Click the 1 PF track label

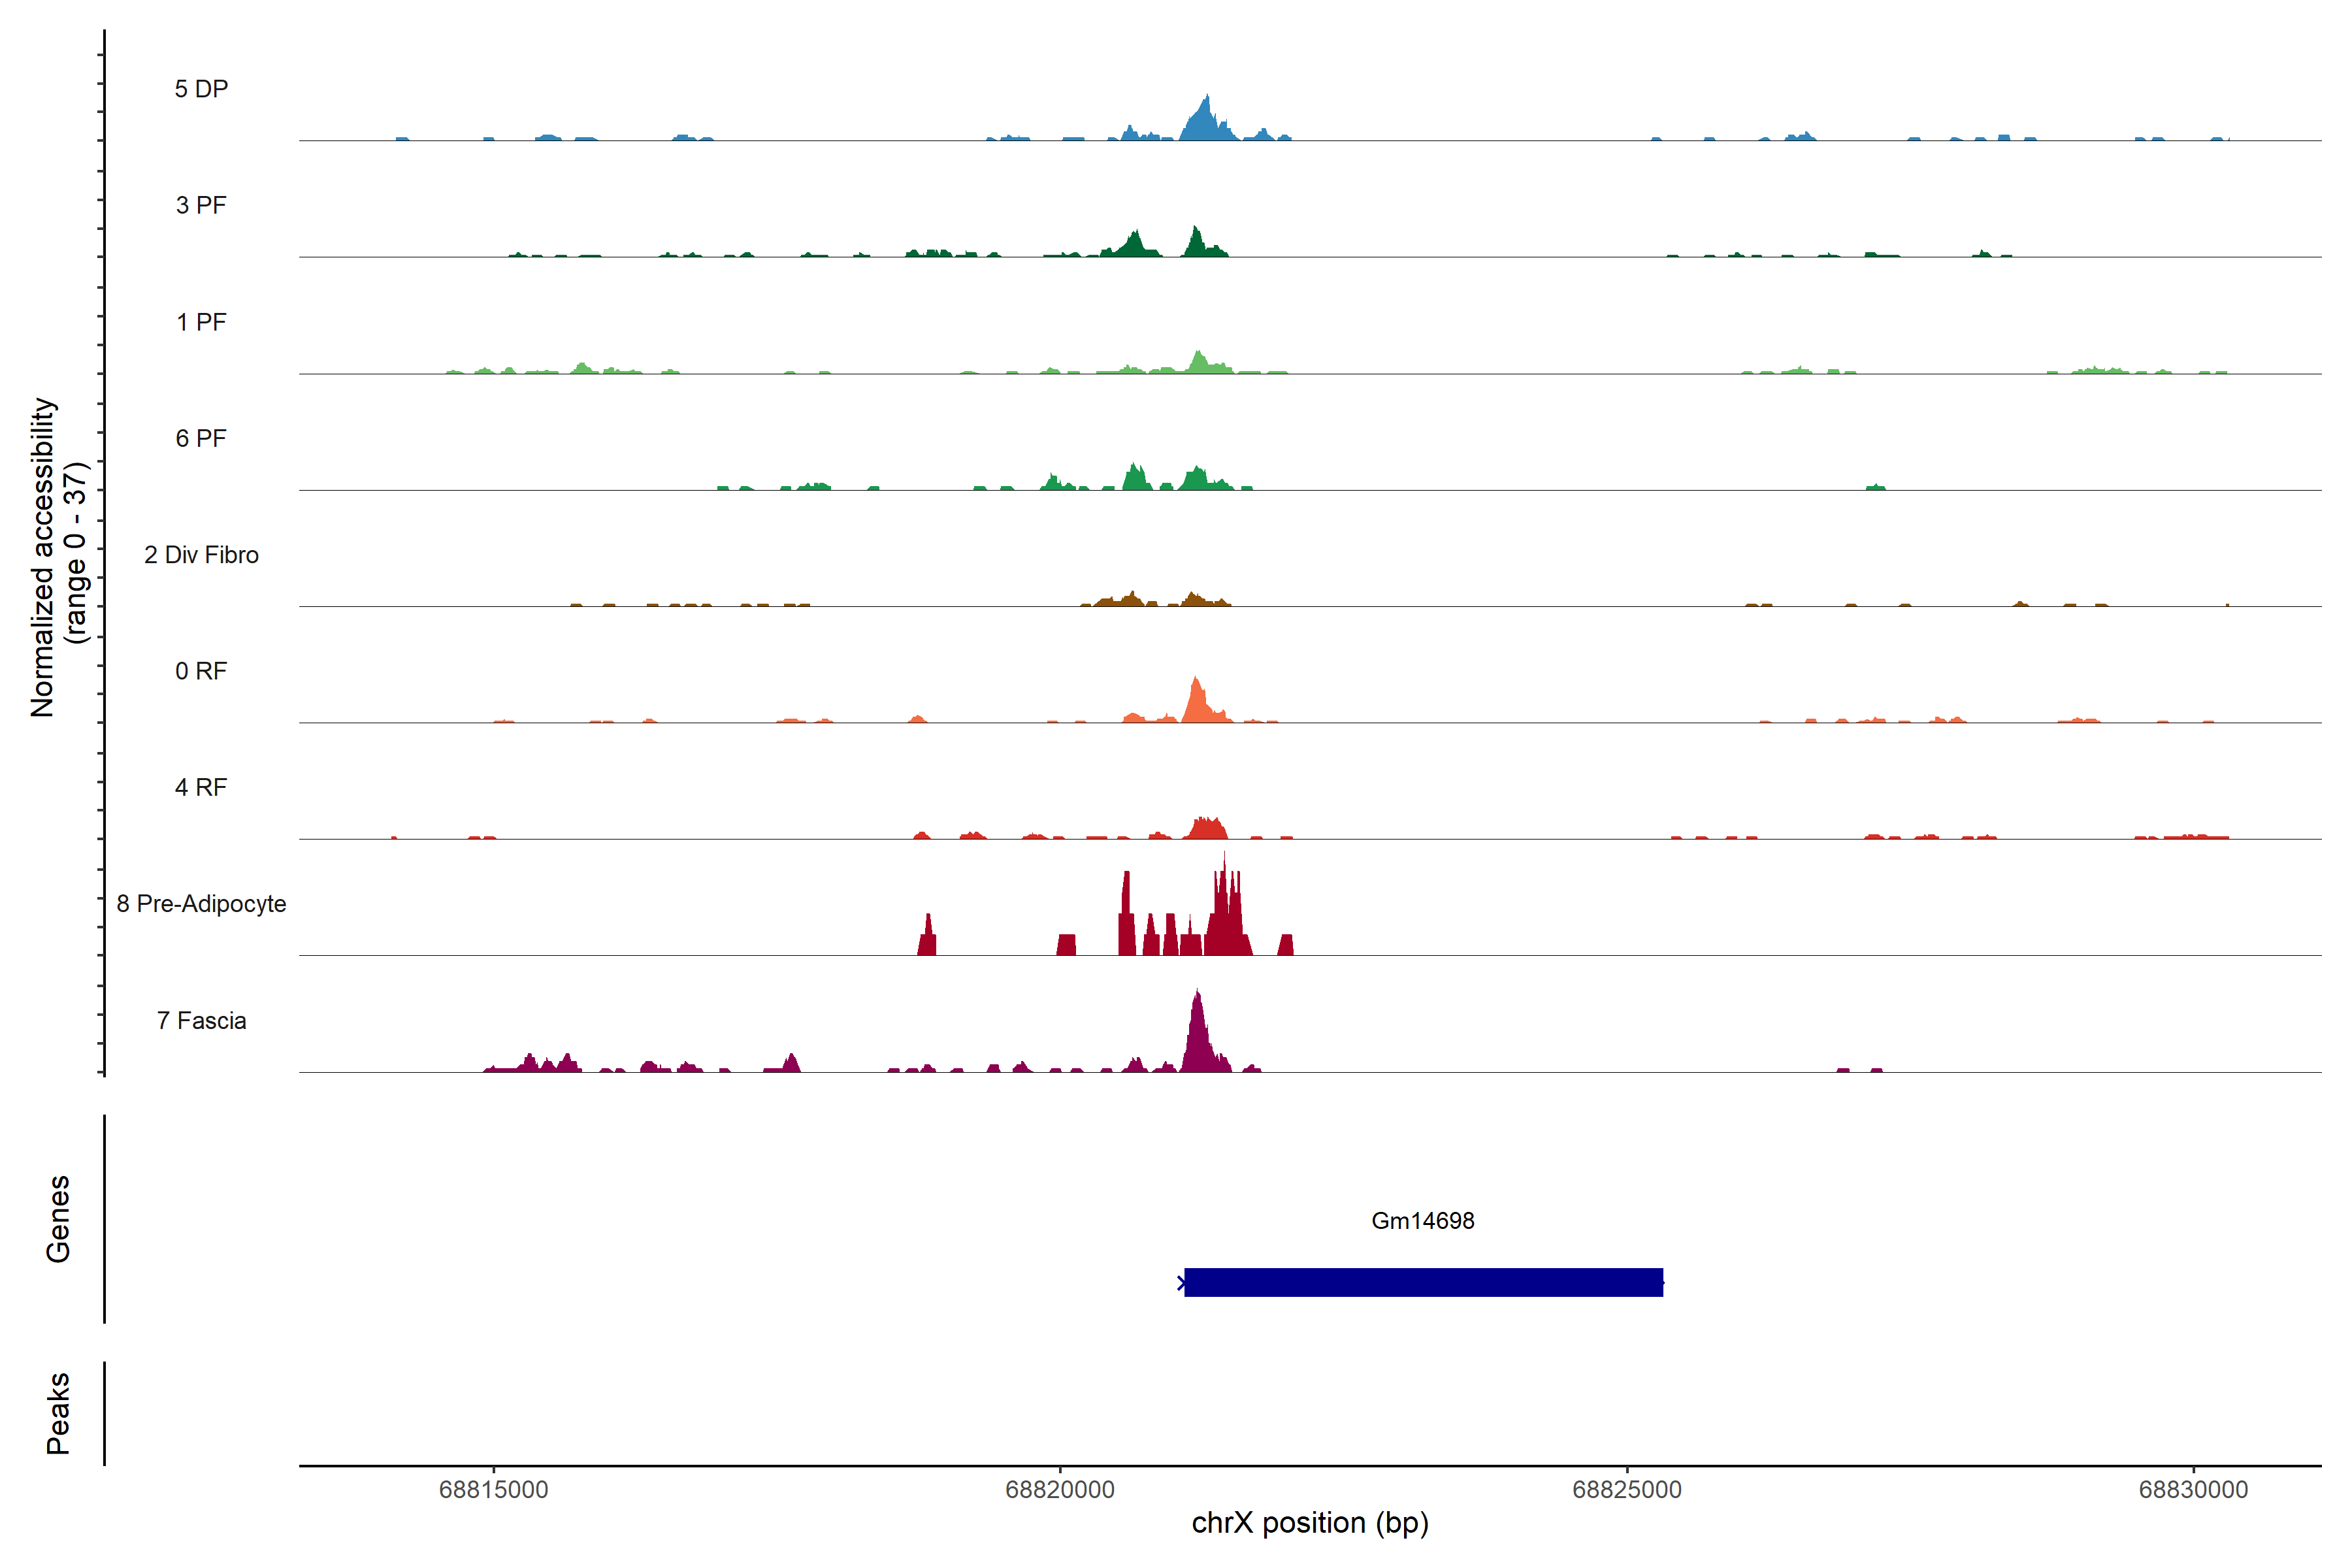tap(201, 322)
